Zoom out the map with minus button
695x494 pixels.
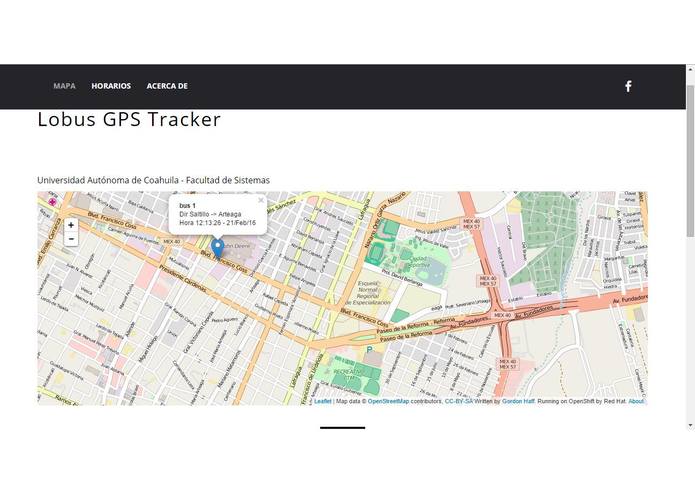click(71, 239)
